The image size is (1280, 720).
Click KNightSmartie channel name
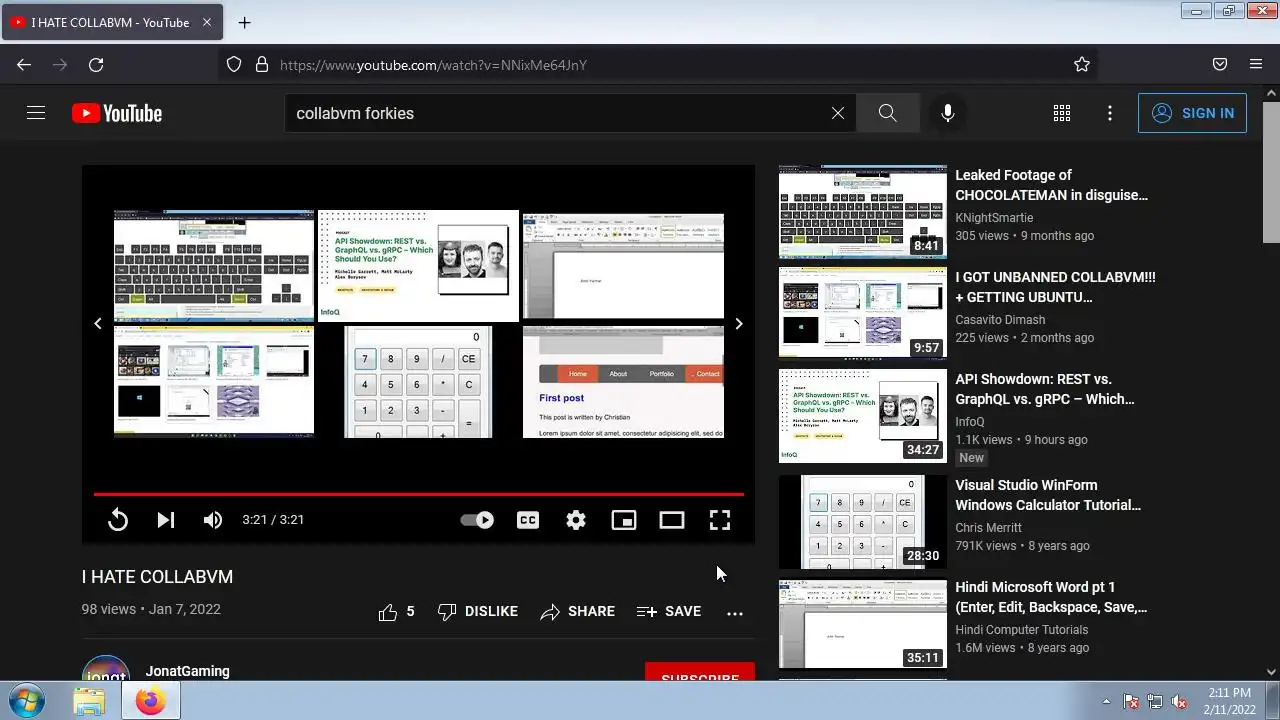click(994, 218)
